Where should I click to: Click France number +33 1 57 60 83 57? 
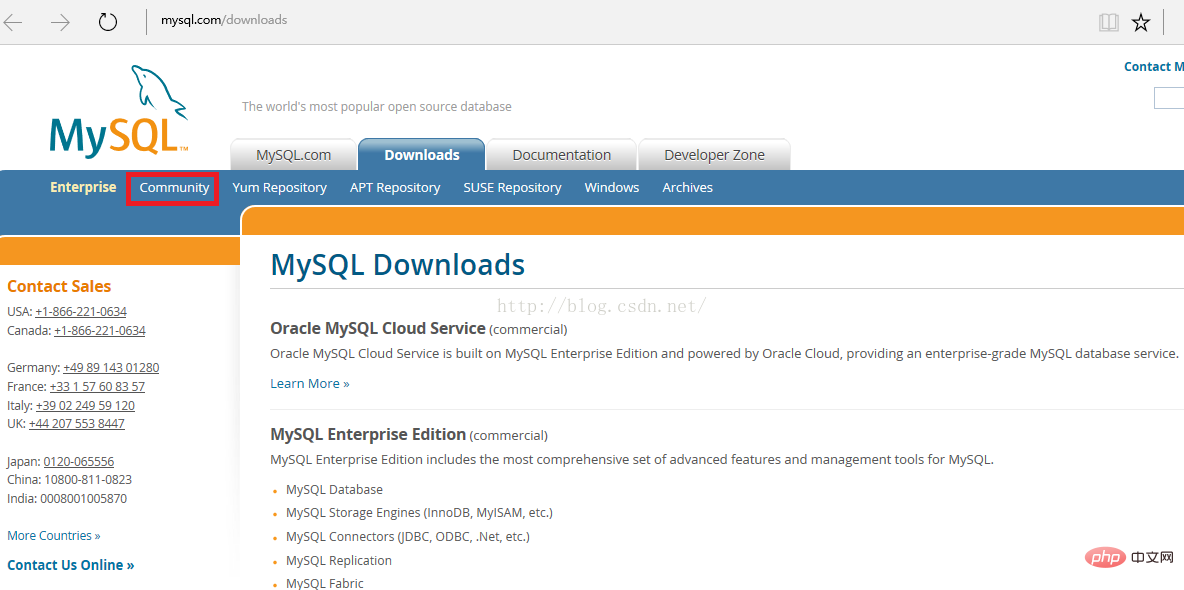pos(97,387)
